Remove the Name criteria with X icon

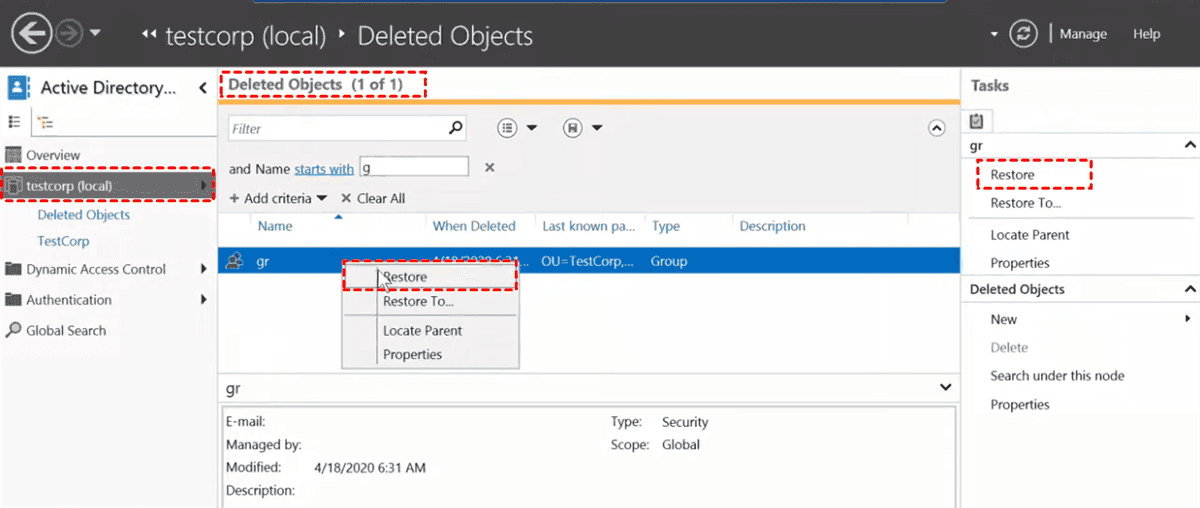click(x=490, y=168)
